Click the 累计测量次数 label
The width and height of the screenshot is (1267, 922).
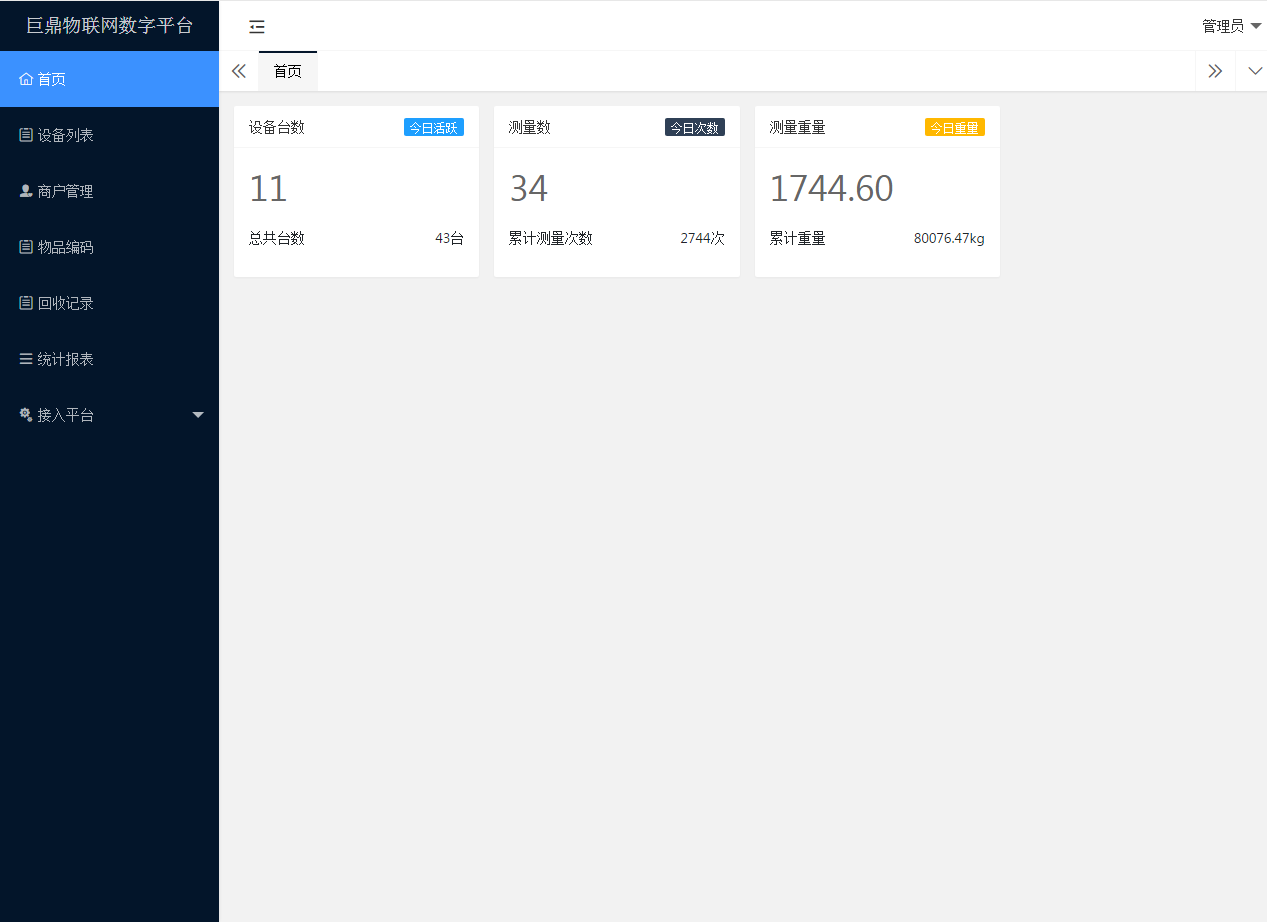[551, 238]
